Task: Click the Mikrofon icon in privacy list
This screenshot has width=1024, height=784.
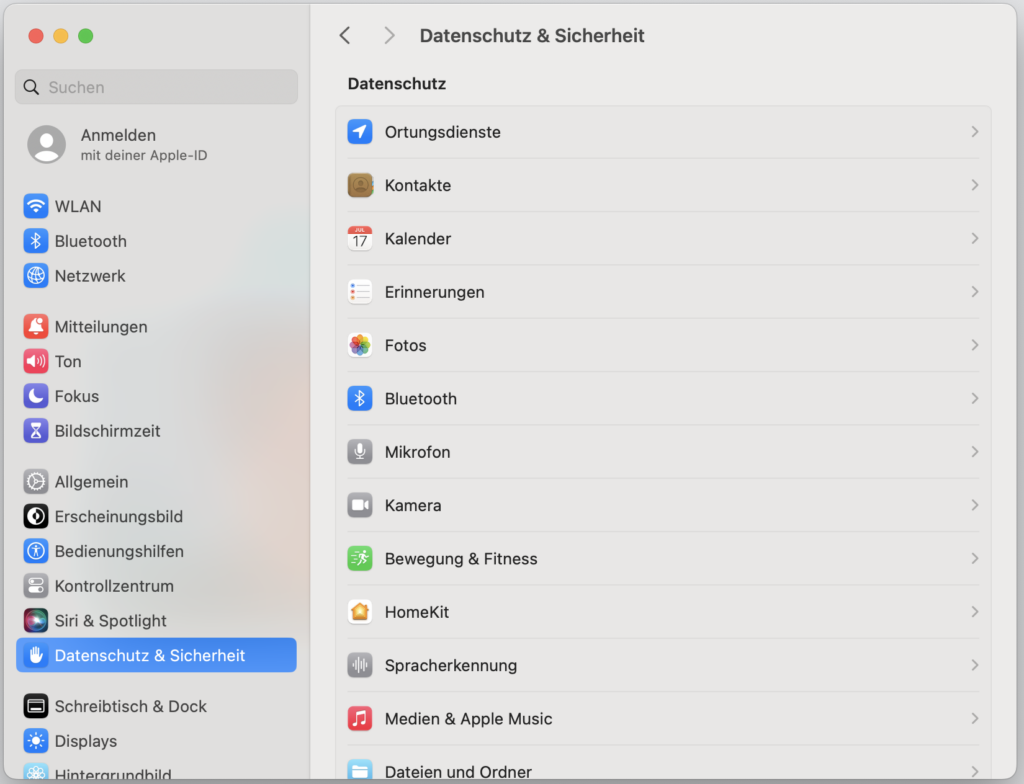Action: point(360,452)
